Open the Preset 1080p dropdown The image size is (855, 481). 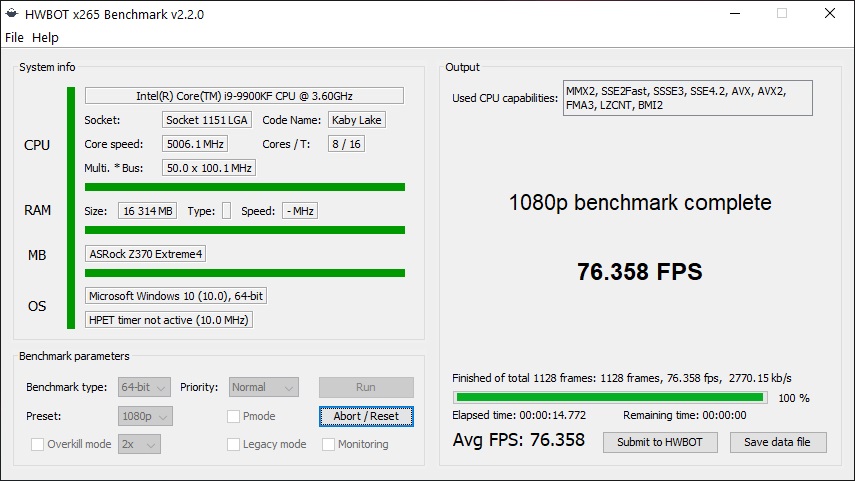[145, 416]
